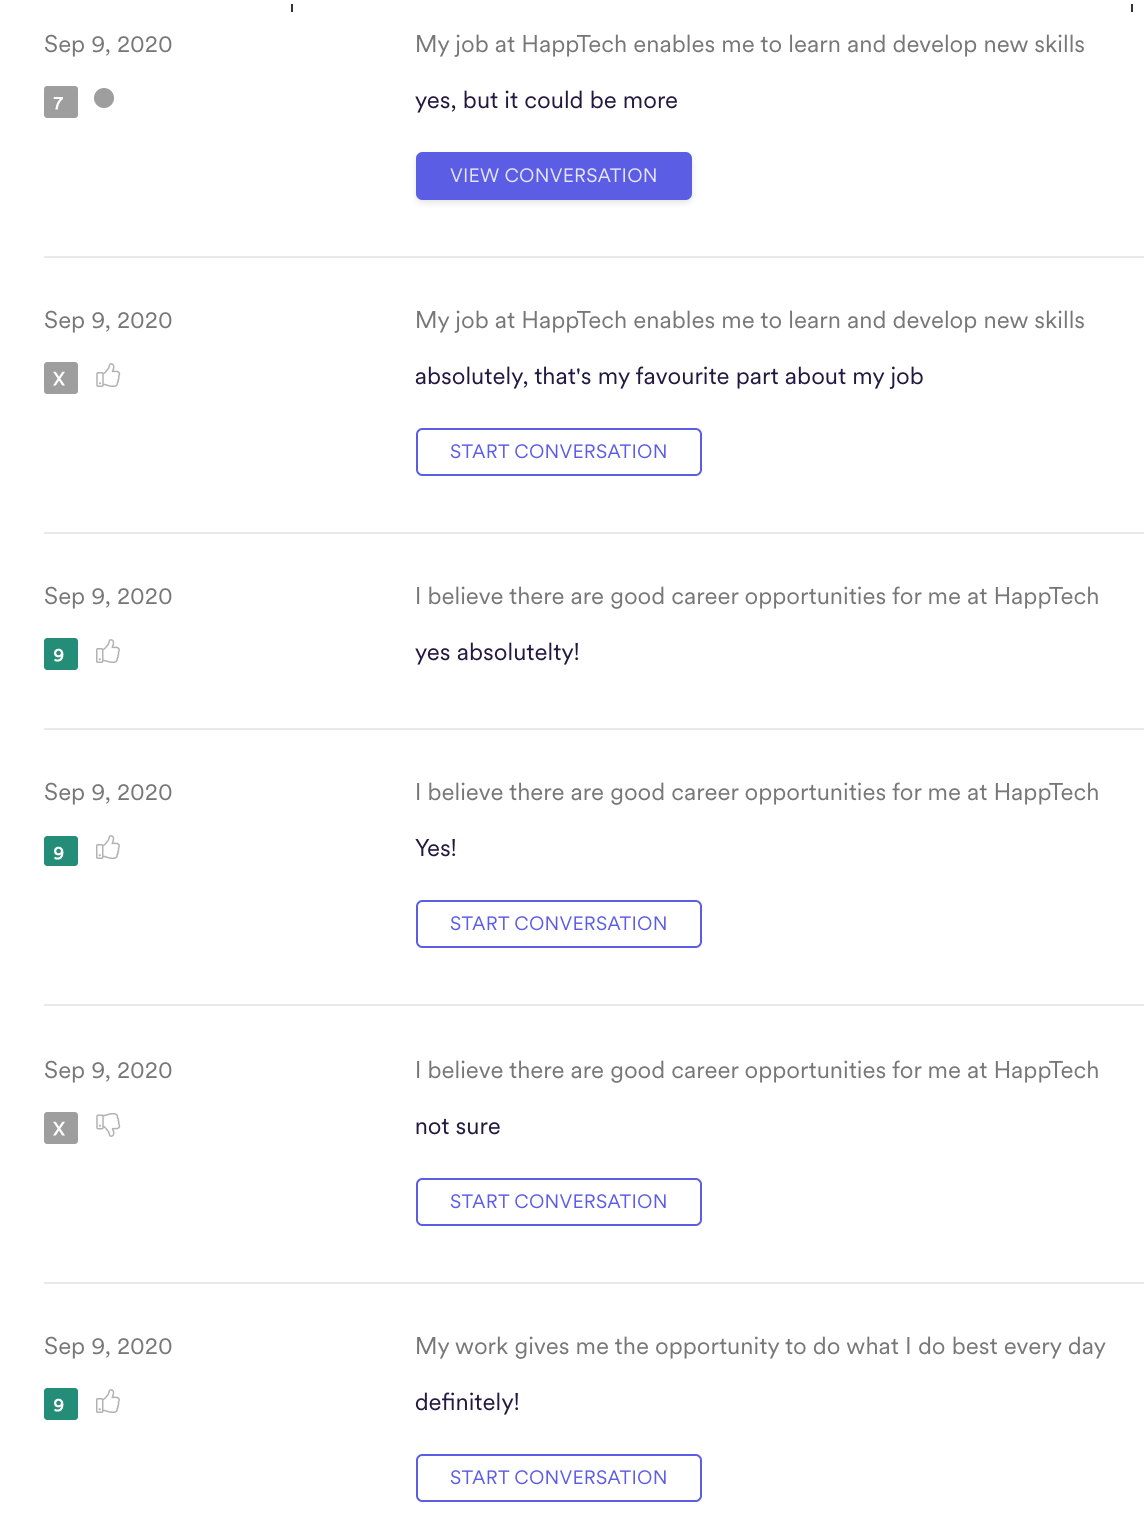
Task: Start conversation on the 'definitely!' comment
Action: pos(558,1478)
